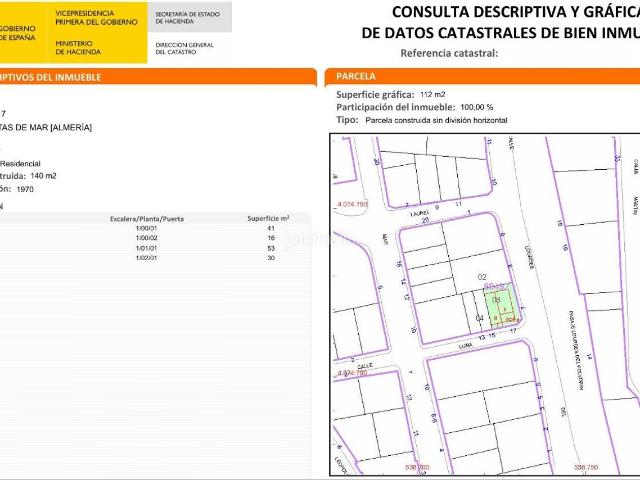
Task: Click the LUNA street label on the map
Action: [465, 341]
